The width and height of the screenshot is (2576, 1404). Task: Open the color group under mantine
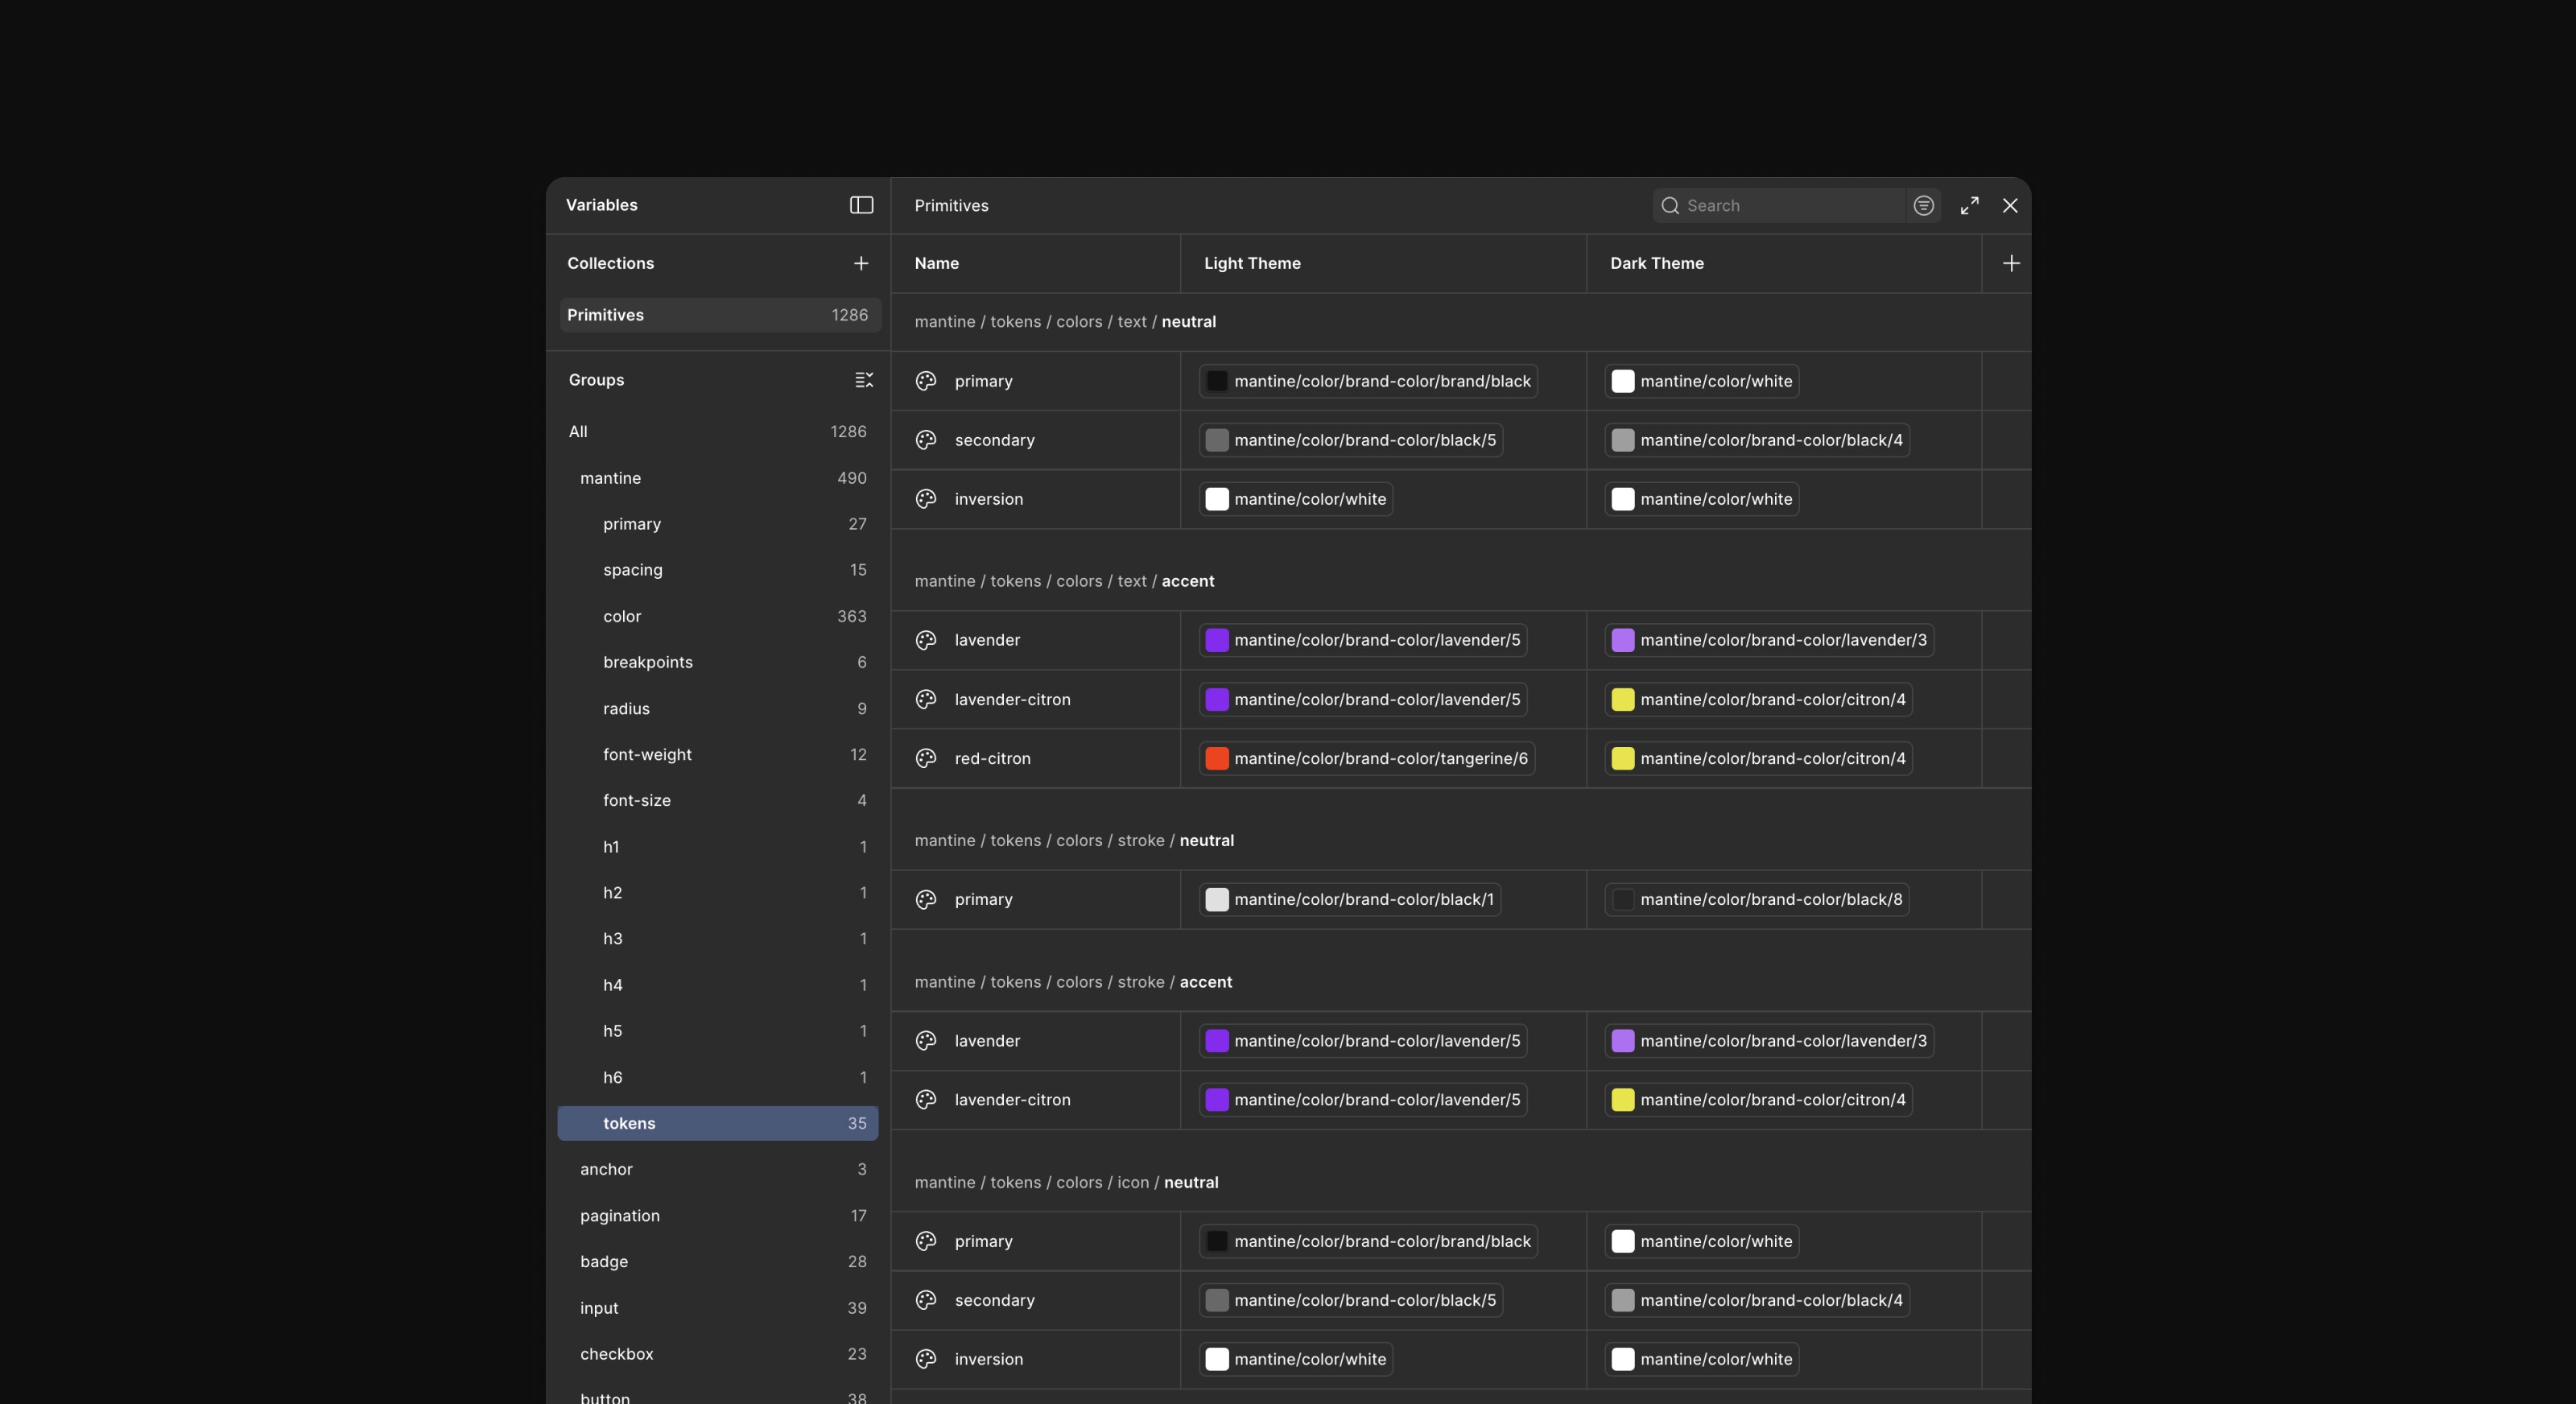point(622,616)
